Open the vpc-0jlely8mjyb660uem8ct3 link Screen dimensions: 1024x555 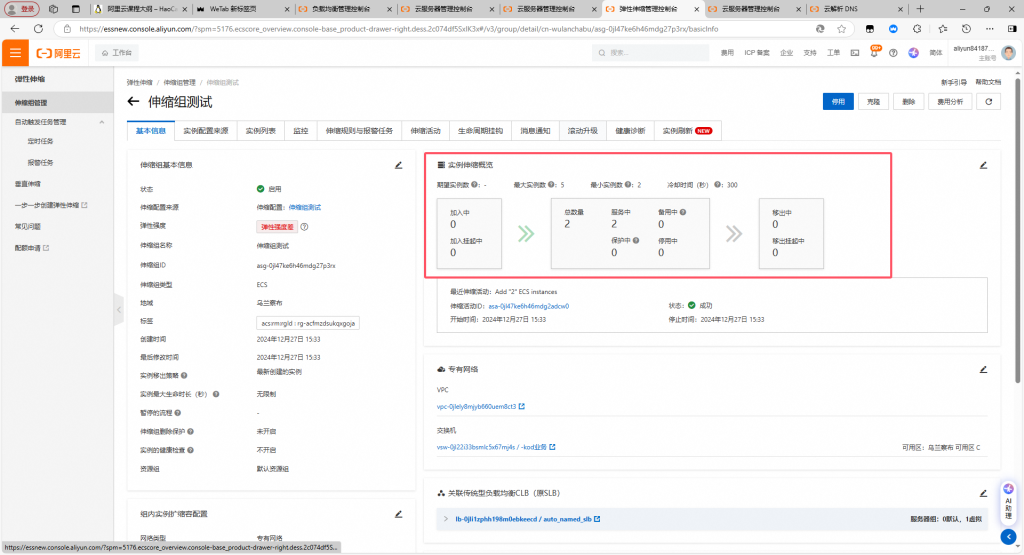[x=476, y=407]
